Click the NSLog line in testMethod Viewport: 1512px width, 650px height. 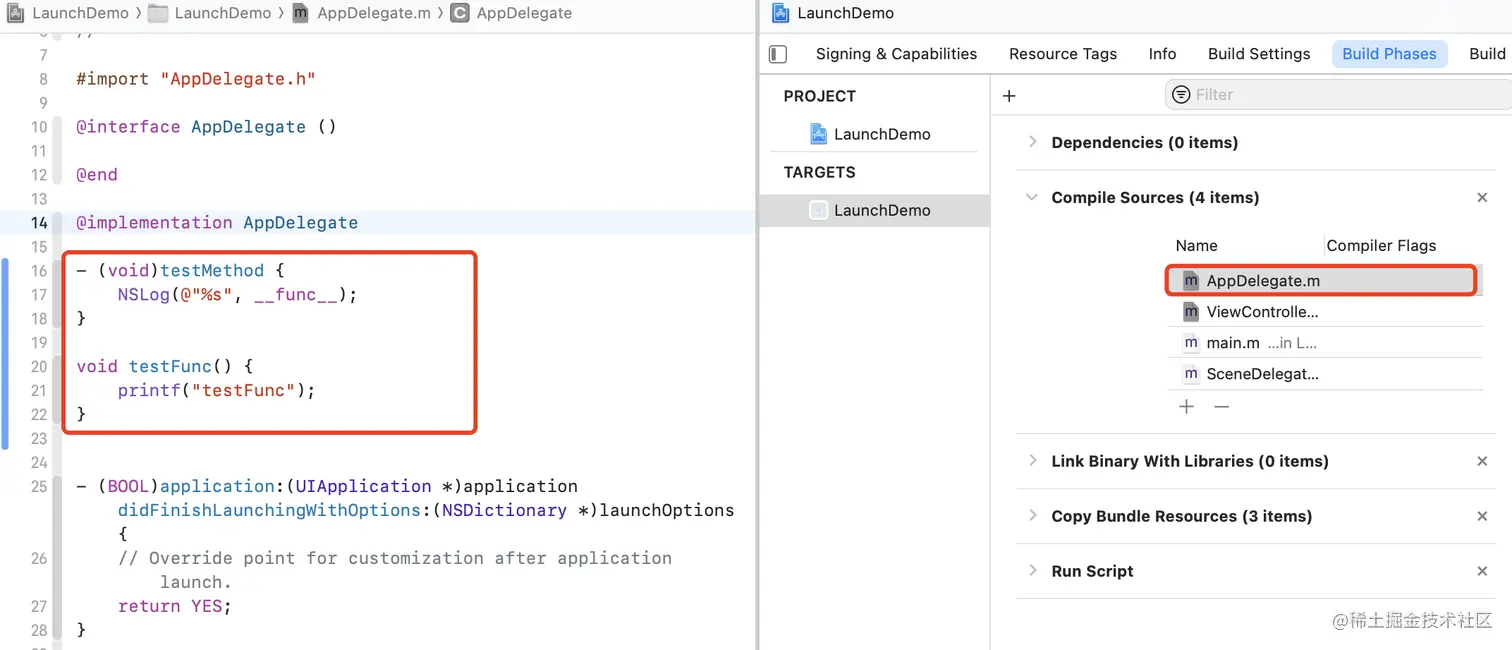click(237, 294)
